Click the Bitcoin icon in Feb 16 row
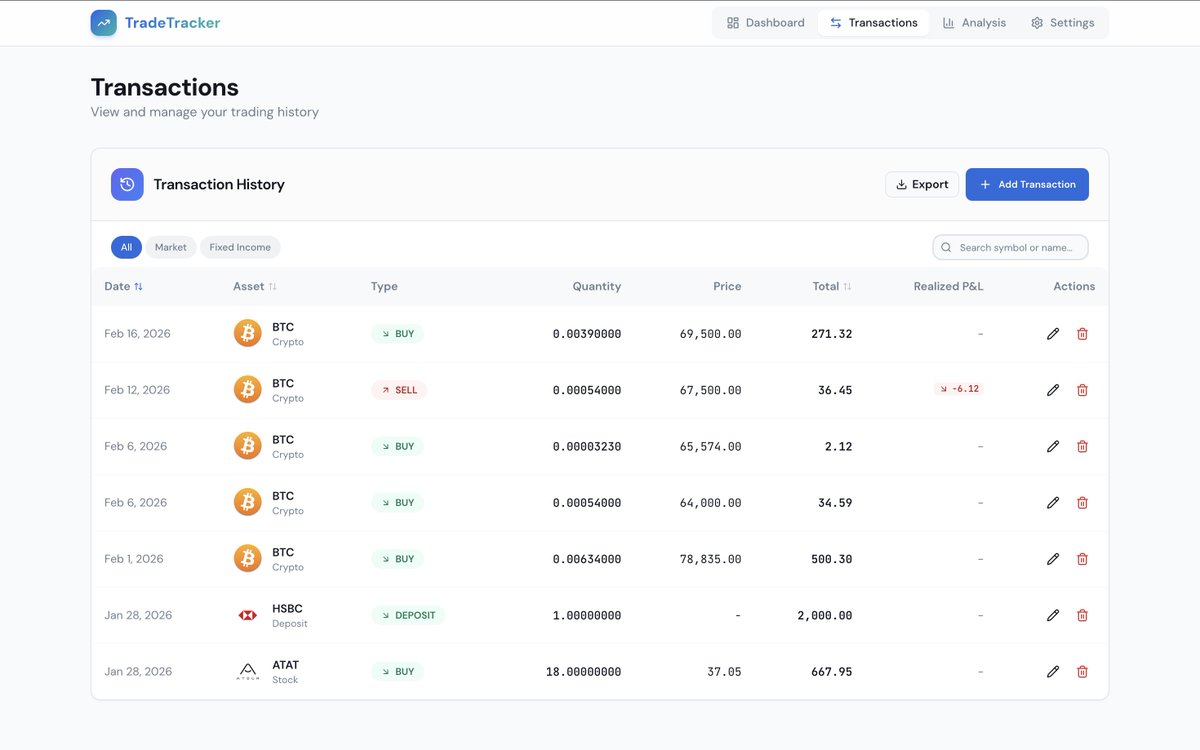This screenshot has height=750, width=1200. [x=247, y=333]
